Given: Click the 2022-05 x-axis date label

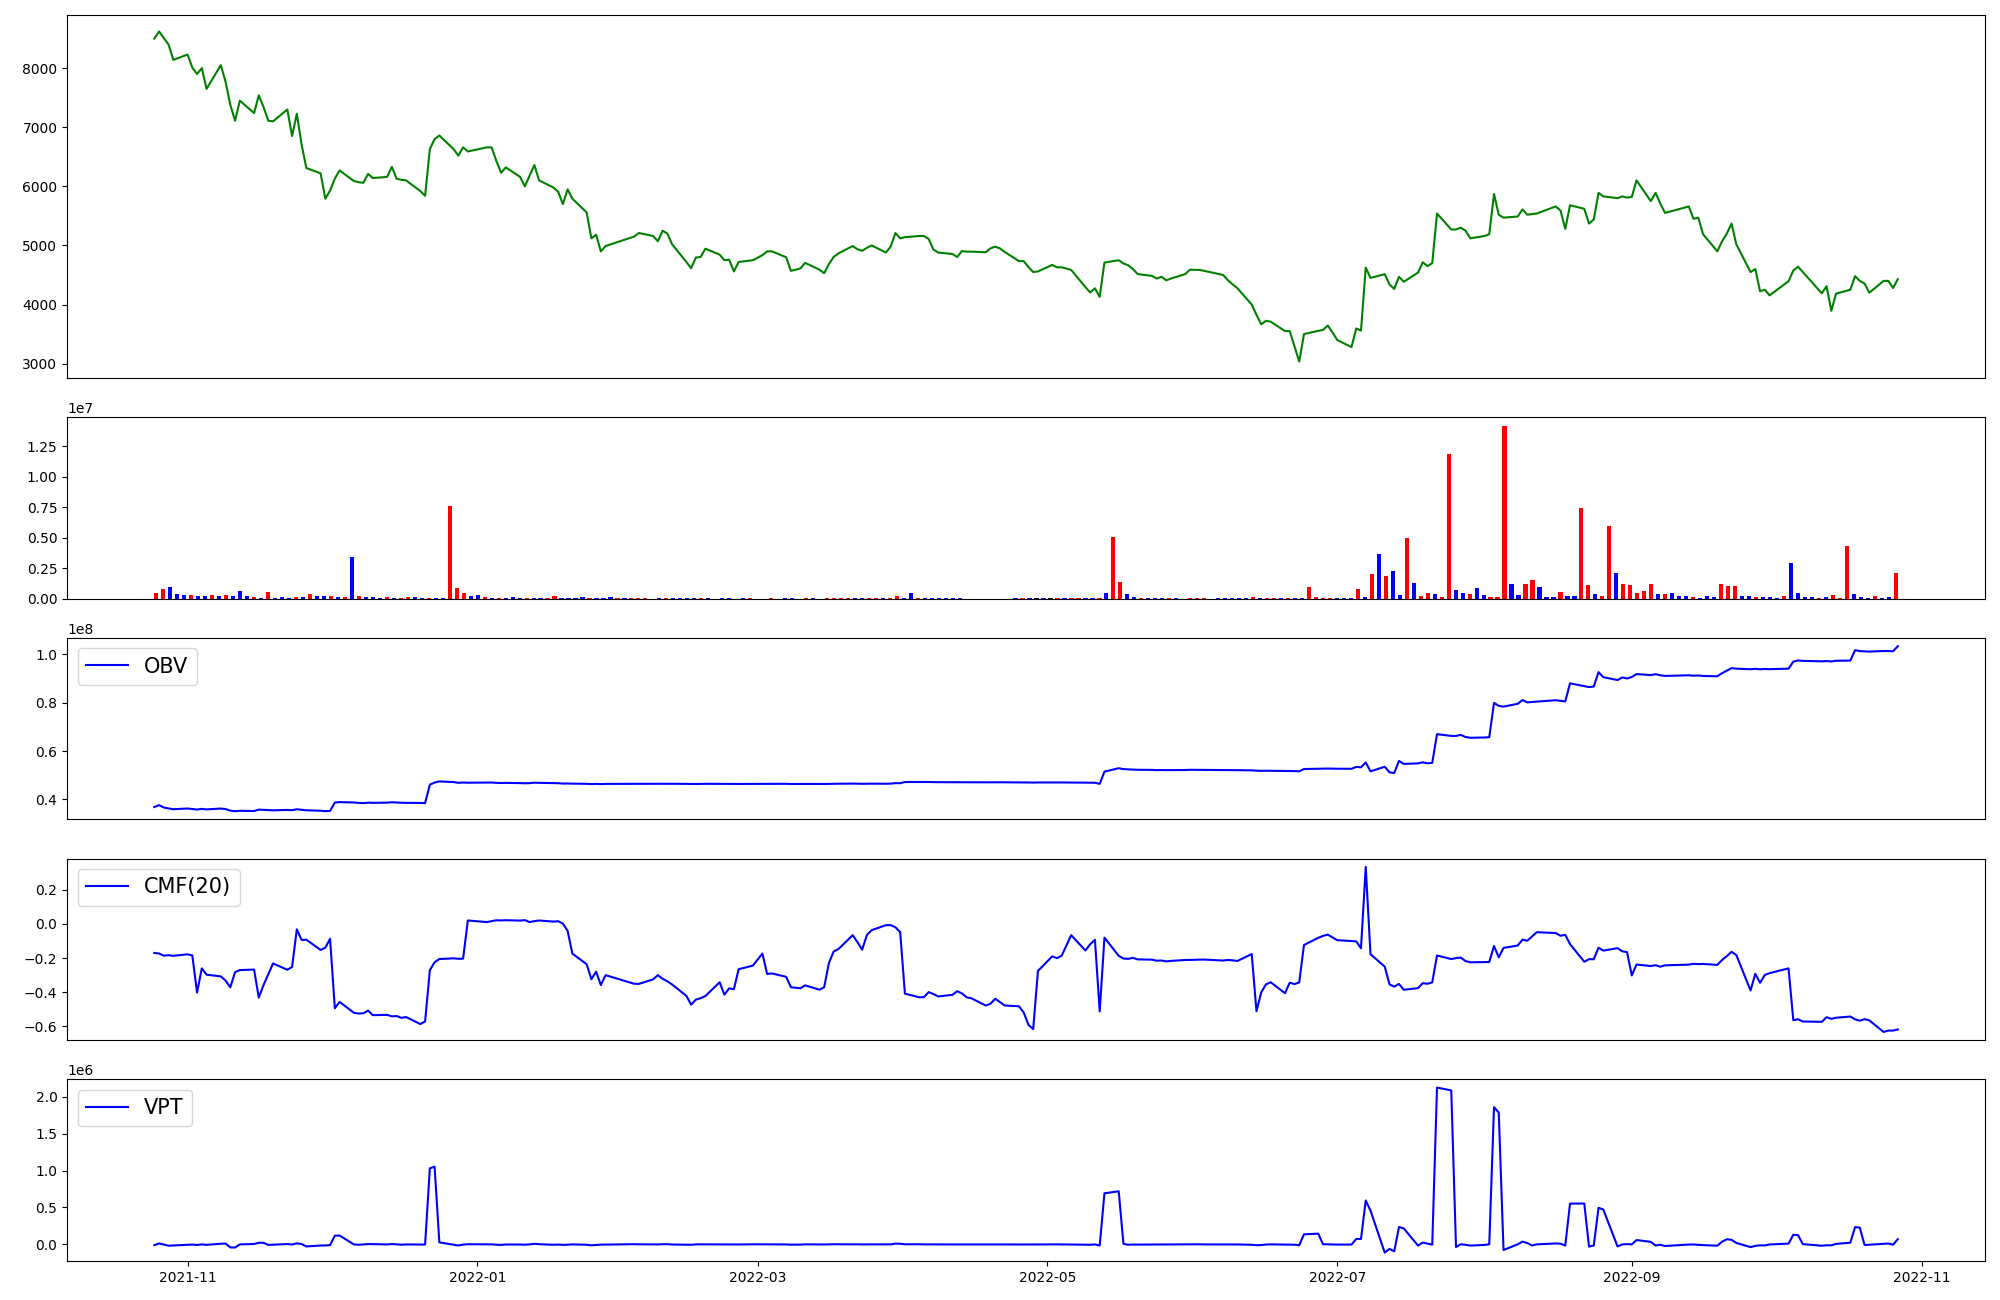Looking at the screenshot, I should coord(1047,1277).
